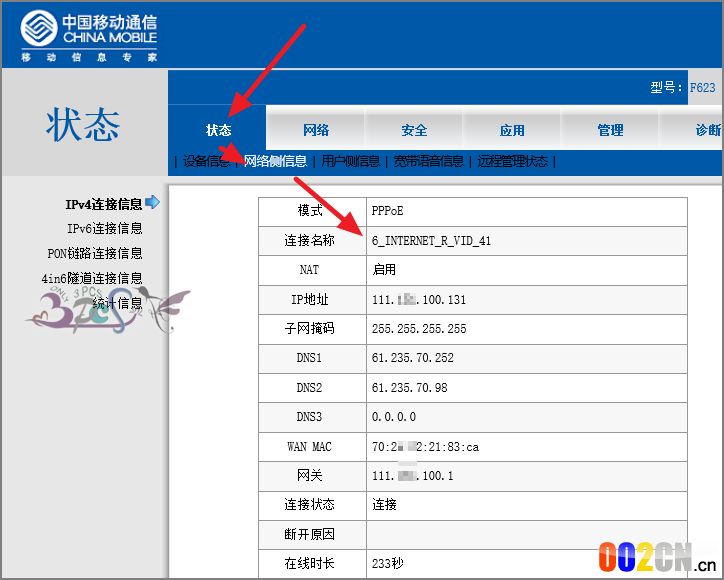Click online duration 233秒
Image resolution: width=724 pixels, height=580 pixels.
click(387, 563)
